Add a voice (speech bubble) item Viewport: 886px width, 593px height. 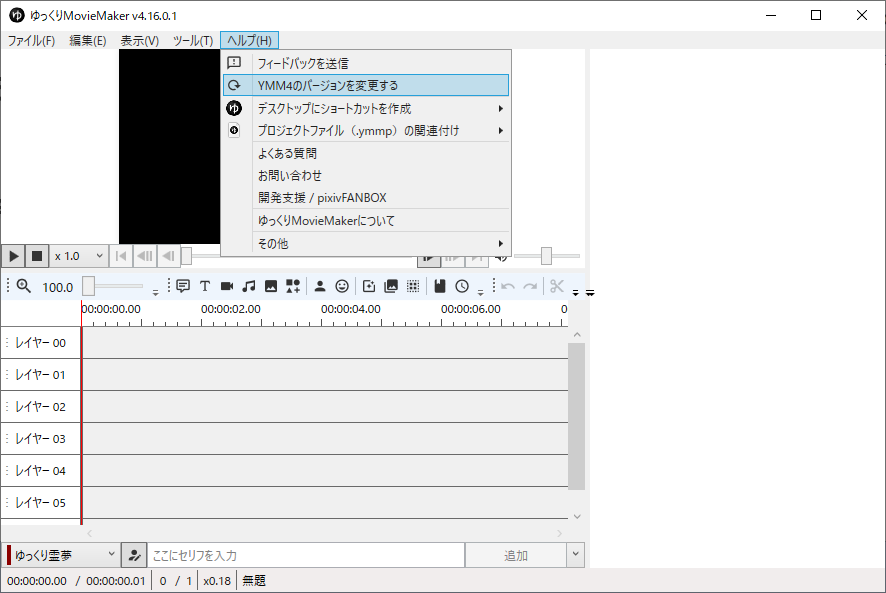coord(183,286)
